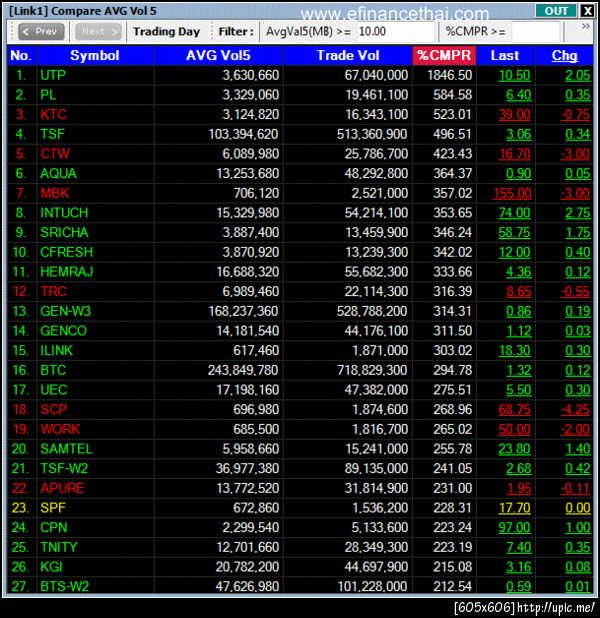This screenshot has width=600, height=618.
Task: Select the SPF symbol
Action: coord(52,508)
